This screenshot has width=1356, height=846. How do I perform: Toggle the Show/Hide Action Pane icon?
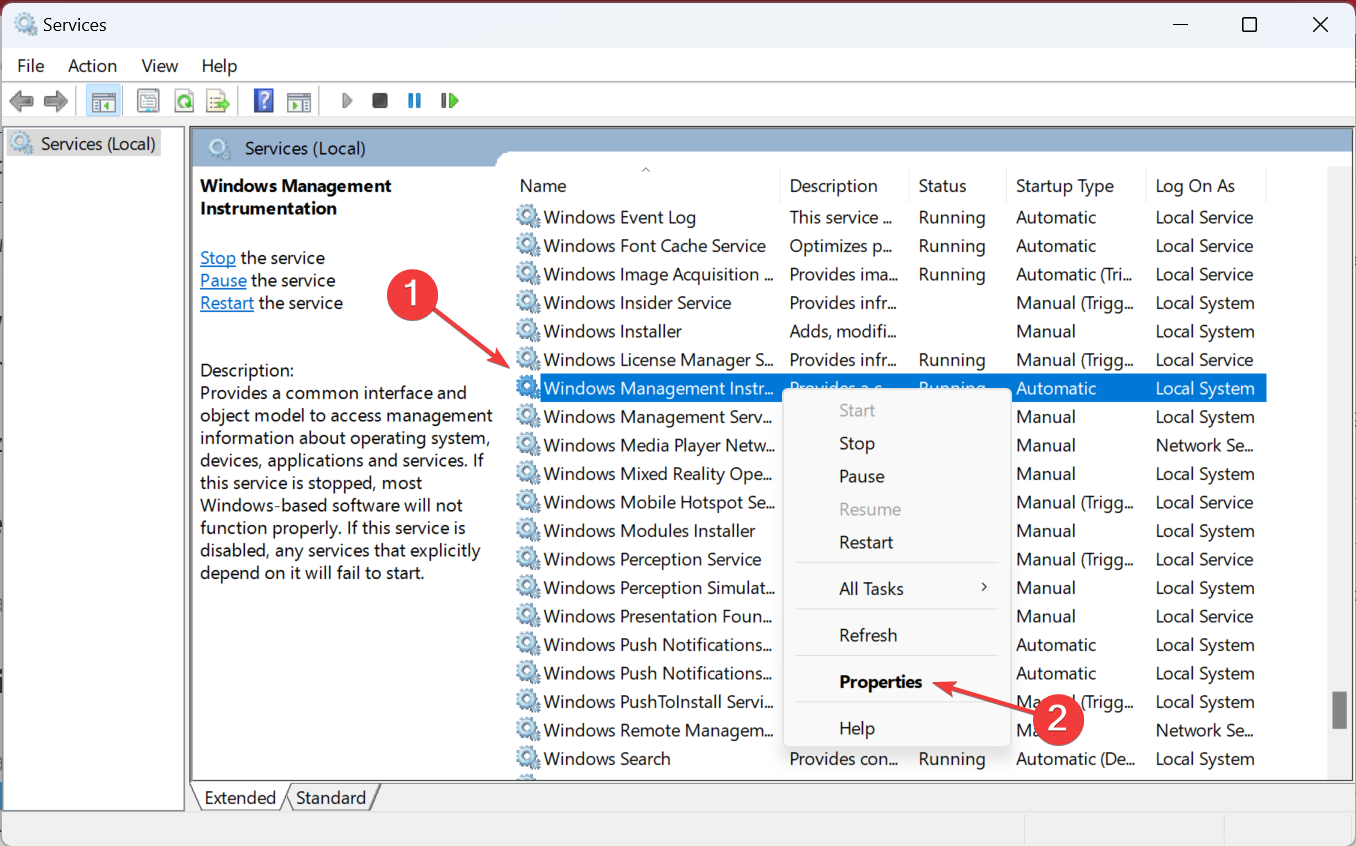(299, 101)
